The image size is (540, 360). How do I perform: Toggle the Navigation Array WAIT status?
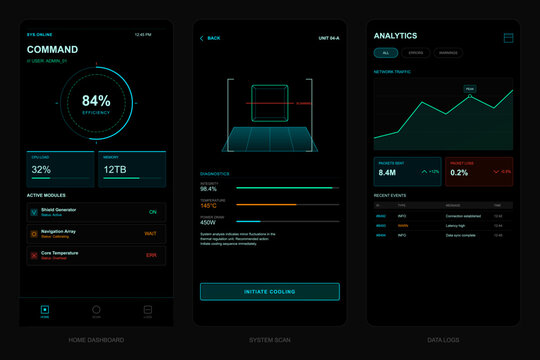pos(150,234)
